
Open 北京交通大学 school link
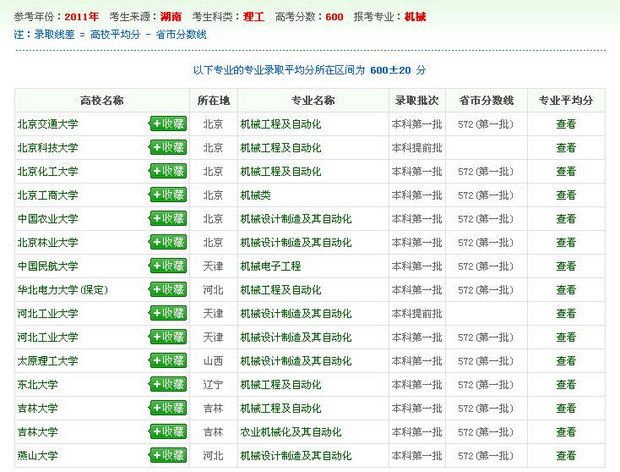pyautogui.click(x=48, y=124)
